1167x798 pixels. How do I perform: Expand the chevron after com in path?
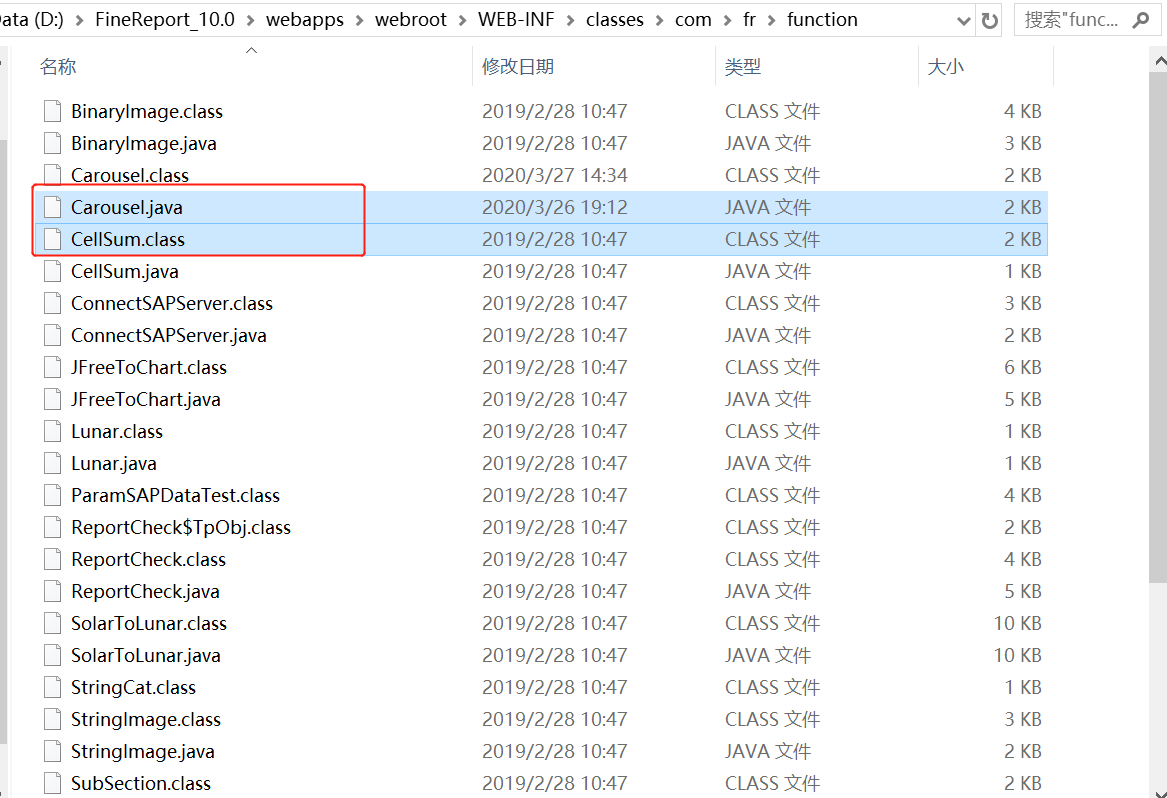tap(727, 20)
